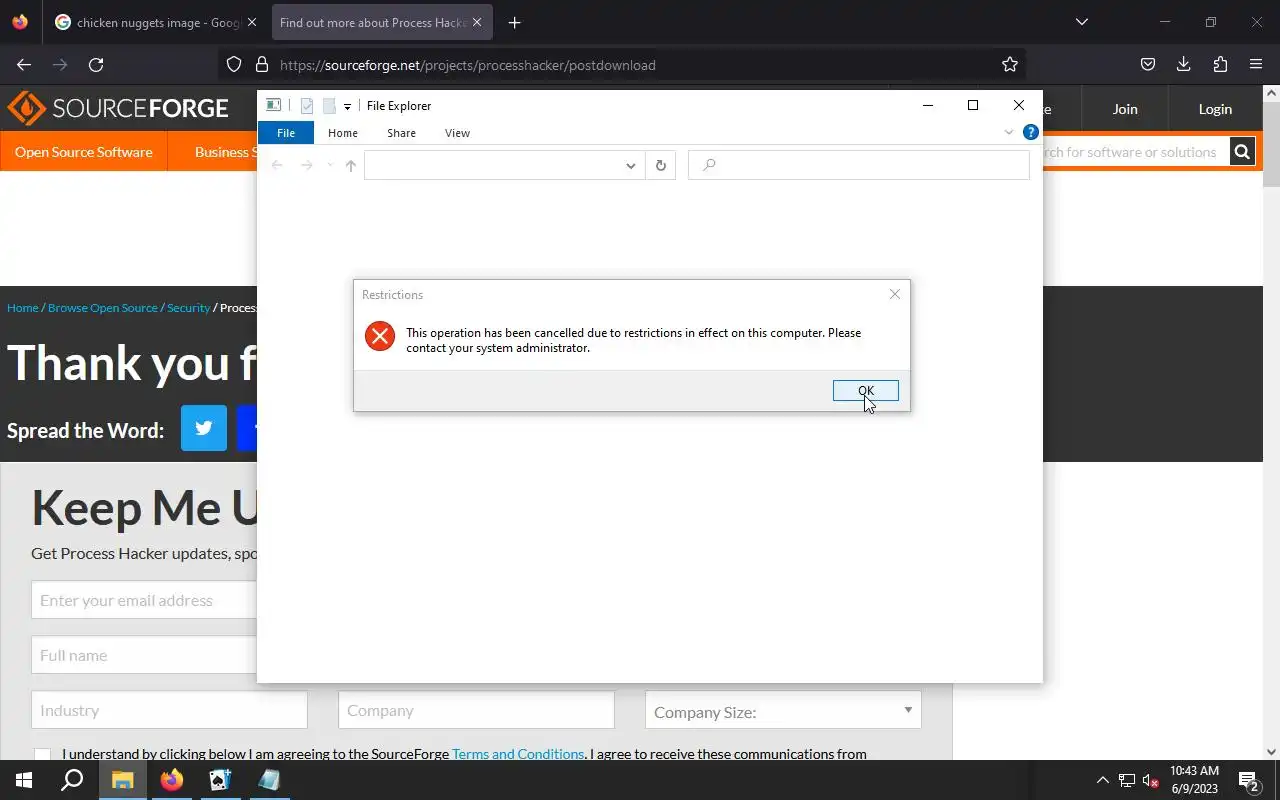
Task: Open the recent locations dropdown
Action: pyautogui.click(x=330, y=165)
